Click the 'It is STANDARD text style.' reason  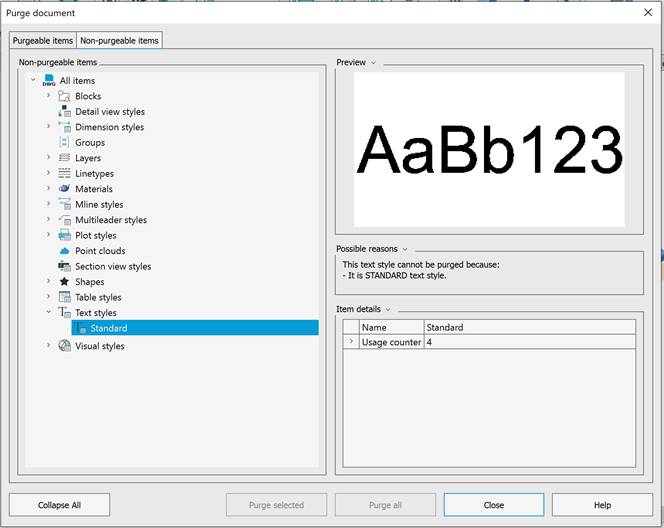coord(394,276)
